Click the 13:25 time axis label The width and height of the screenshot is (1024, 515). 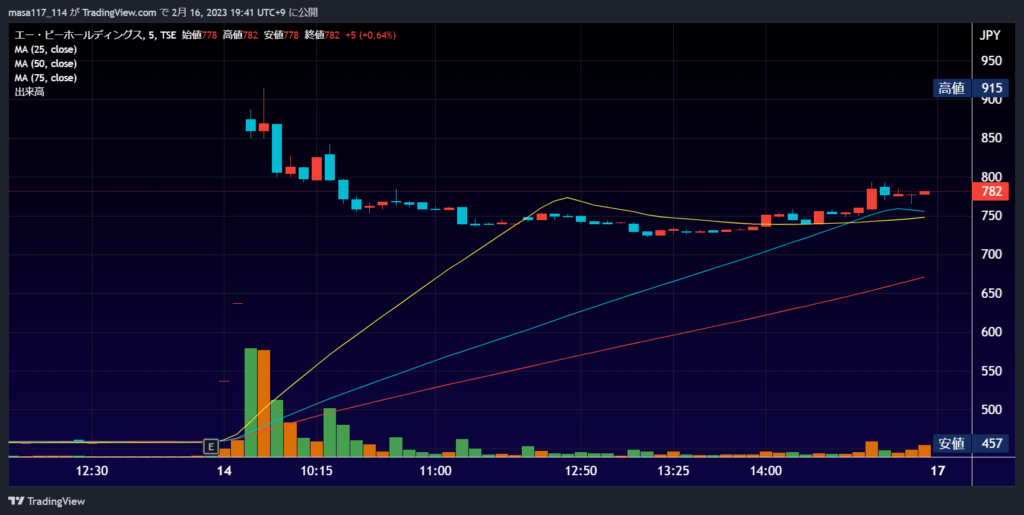pos(673,471)
